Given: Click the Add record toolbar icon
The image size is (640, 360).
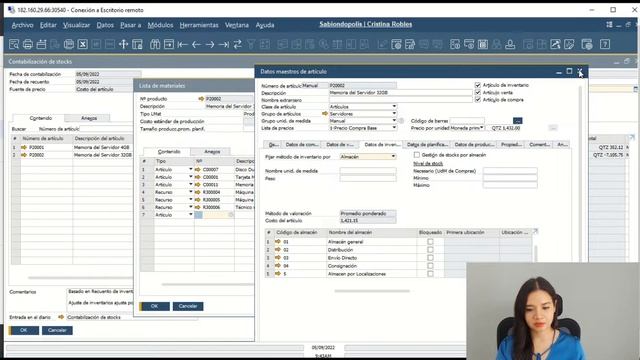Looking at the screenshot, I should (x=169, y=44).
